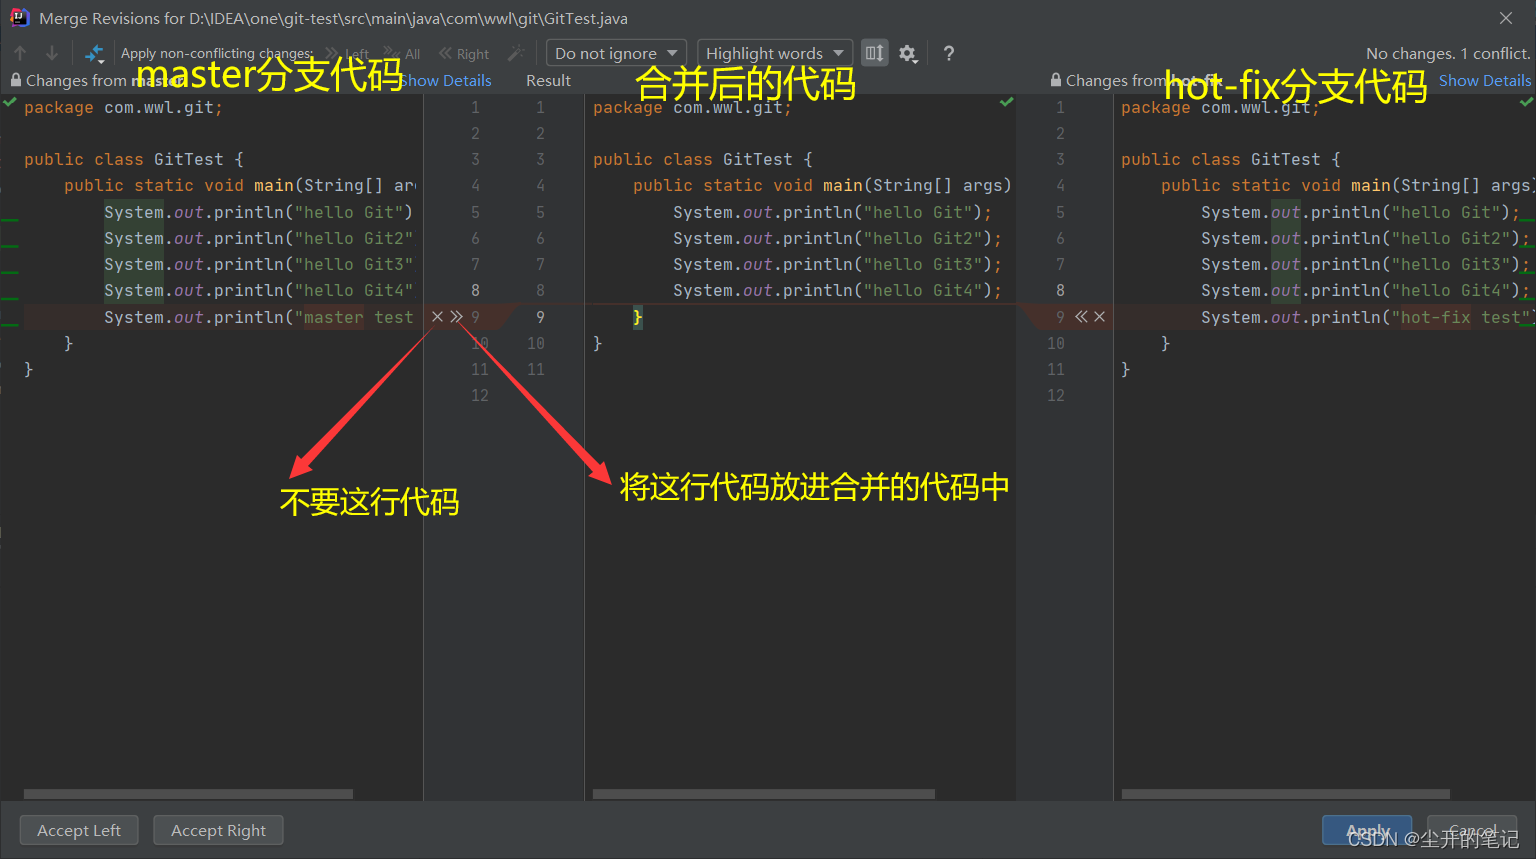The image size is (1536, 859).
Task: Show Details for changes from master
Action: (448, 80)
